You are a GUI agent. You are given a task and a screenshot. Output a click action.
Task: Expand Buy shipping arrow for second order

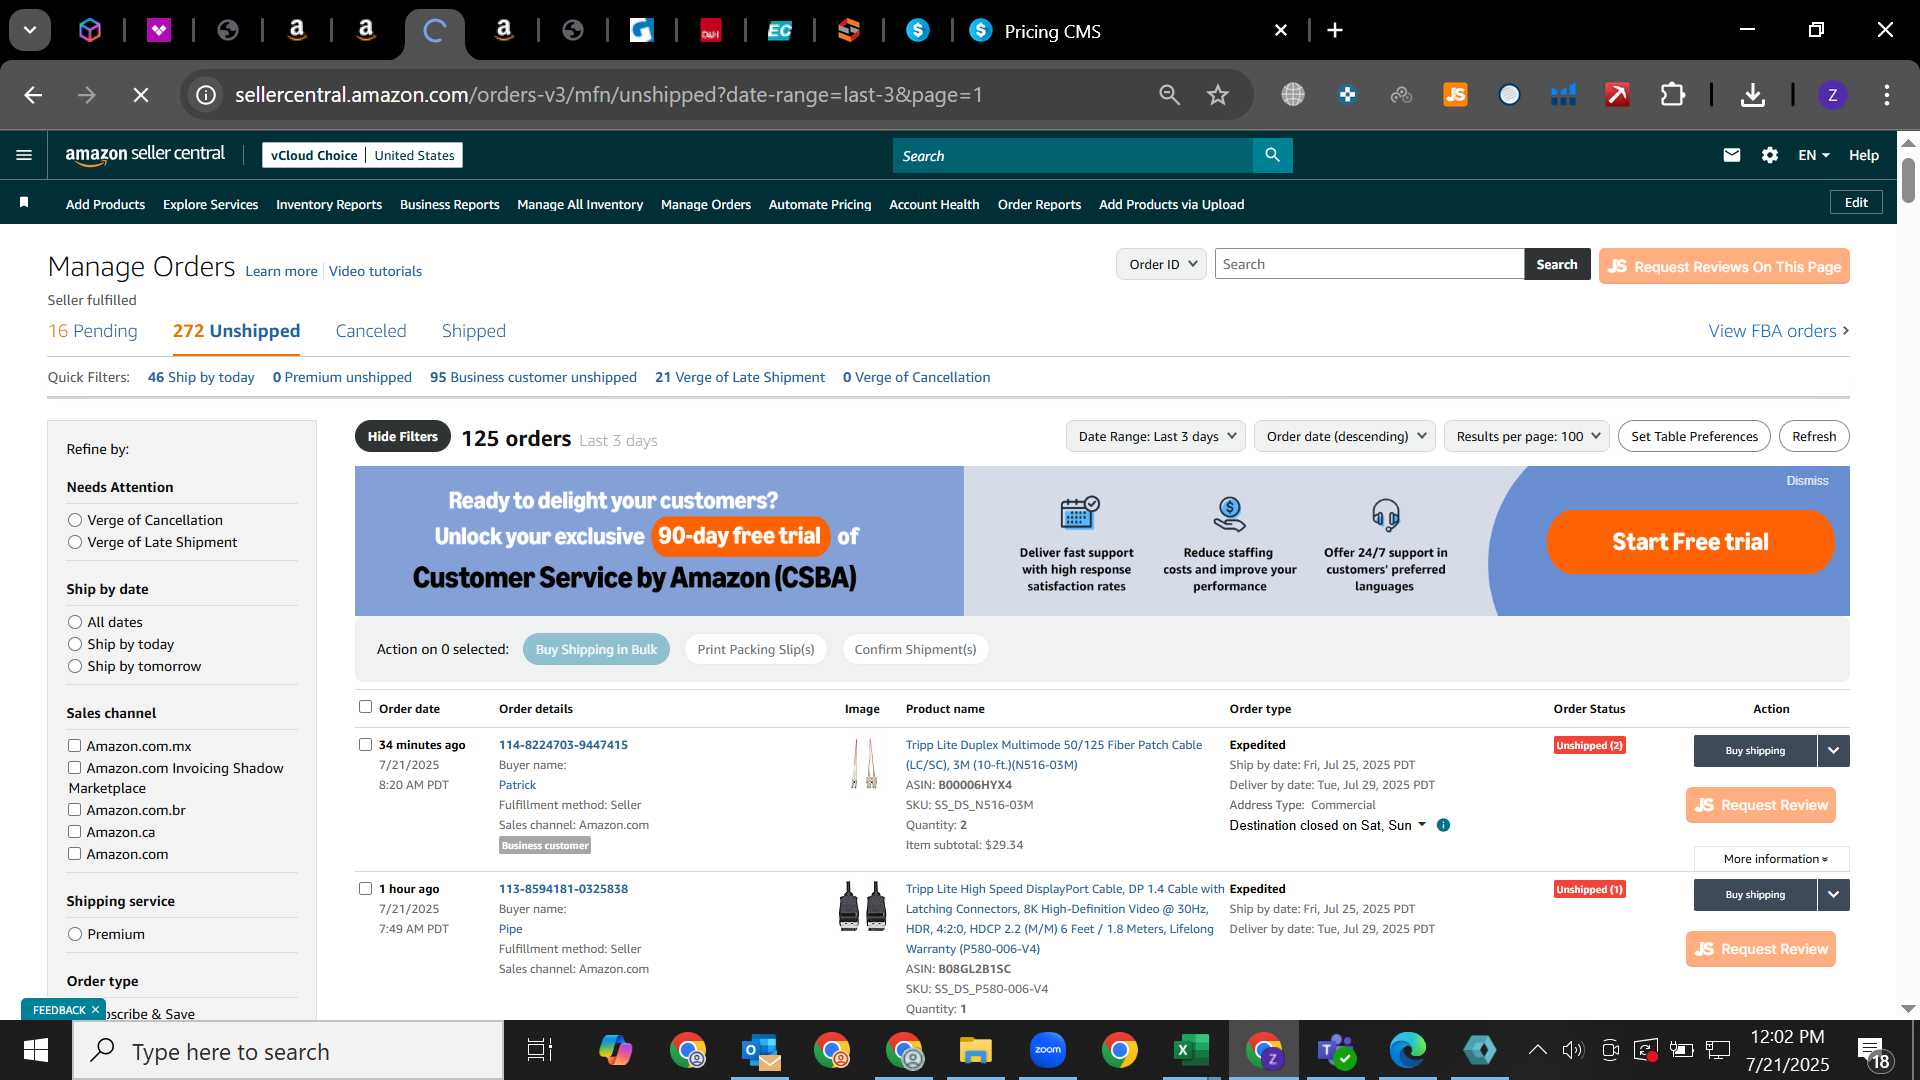1833,894
